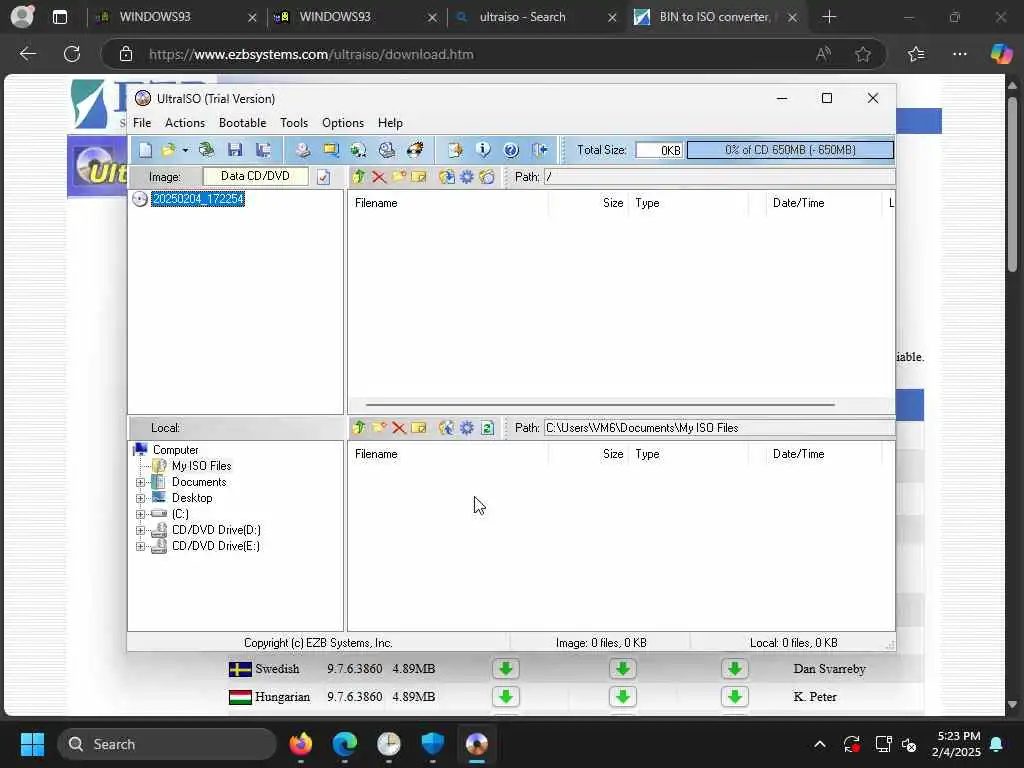This screenshot has height=768, width=1024.
Task: Click the registration icon left of the info icon
Action: 455,150
